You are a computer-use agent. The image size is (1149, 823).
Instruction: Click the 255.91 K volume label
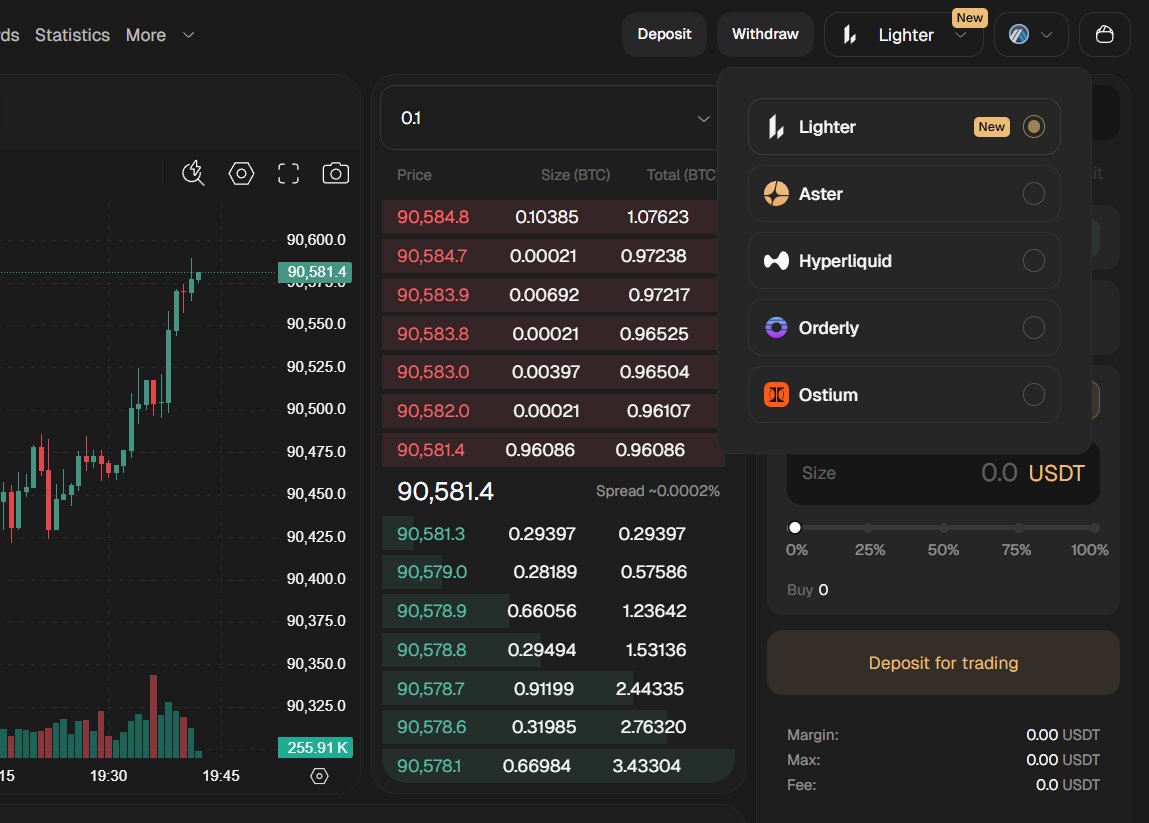(x=316, y=748)
